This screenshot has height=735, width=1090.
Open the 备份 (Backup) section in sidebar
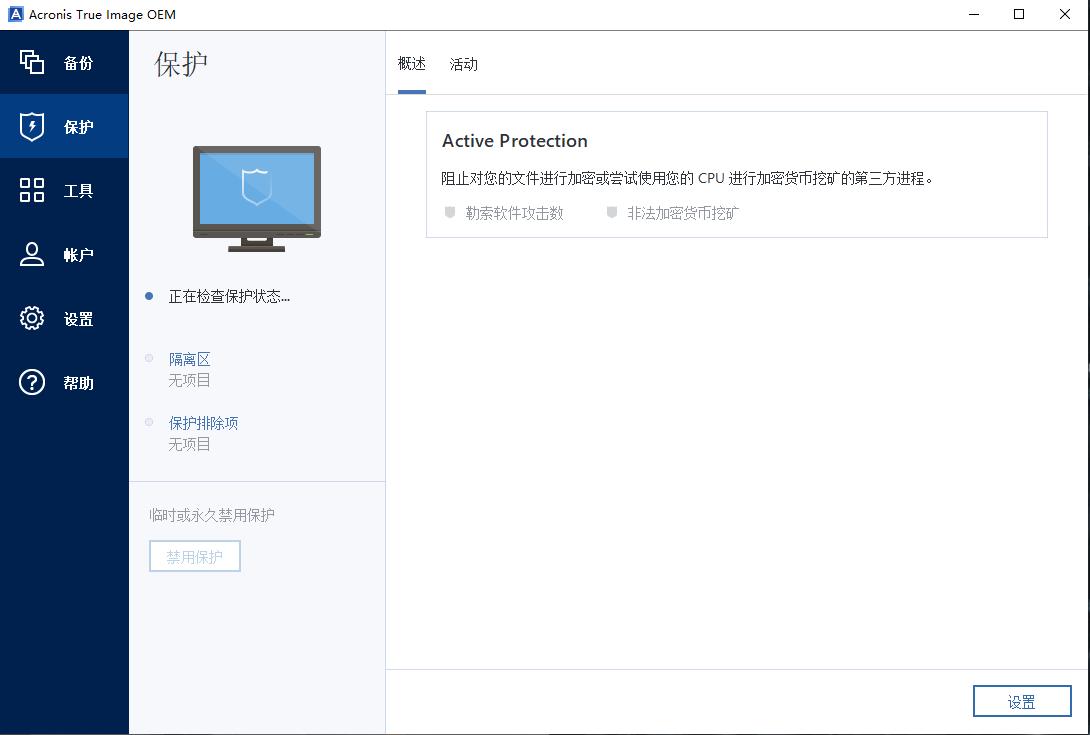64,62
